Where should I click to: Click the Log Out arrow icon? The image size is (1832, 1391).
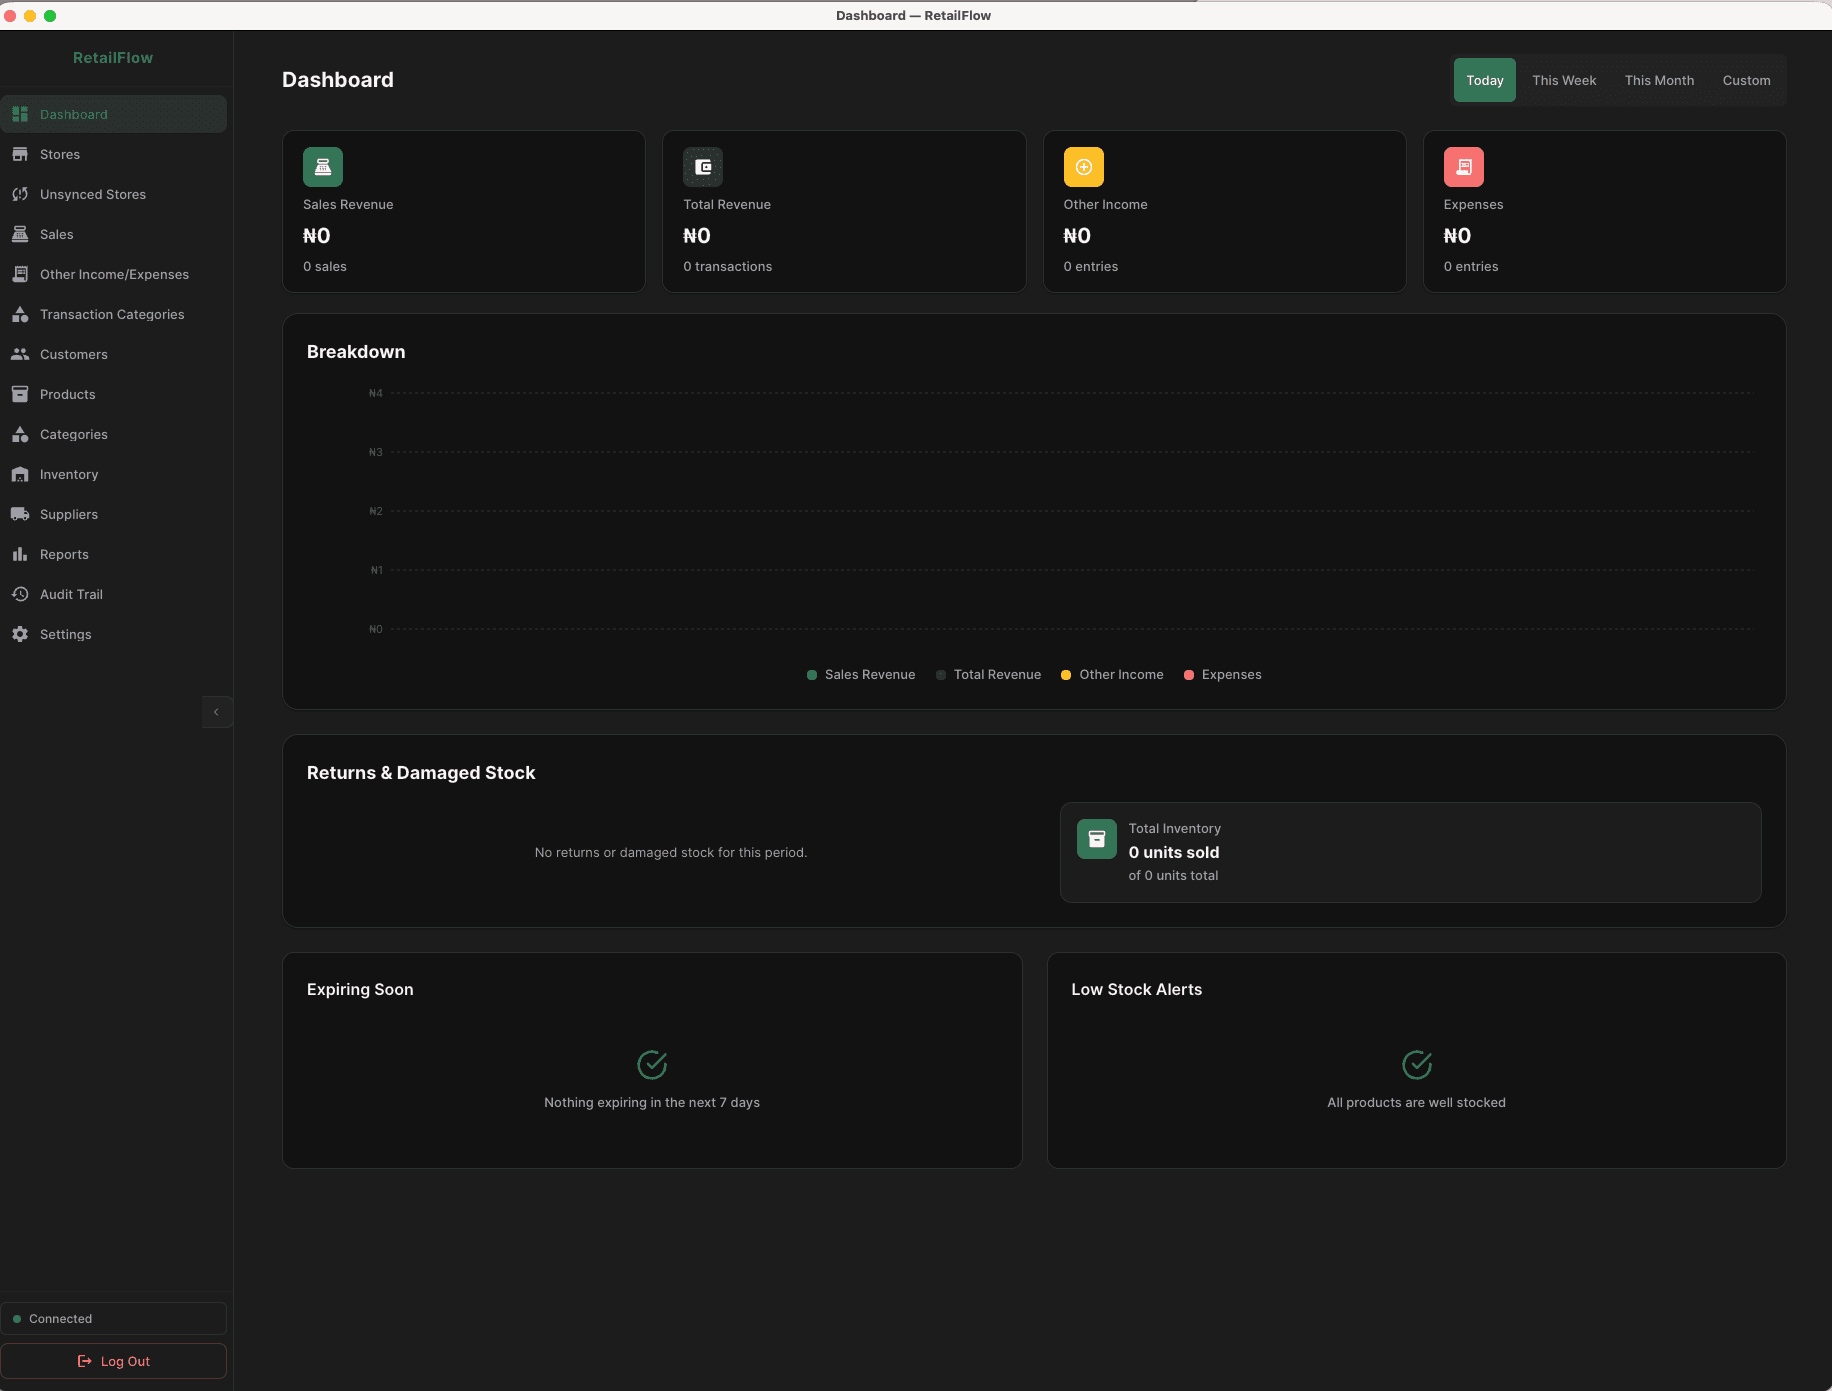[x=85, y=1361]
